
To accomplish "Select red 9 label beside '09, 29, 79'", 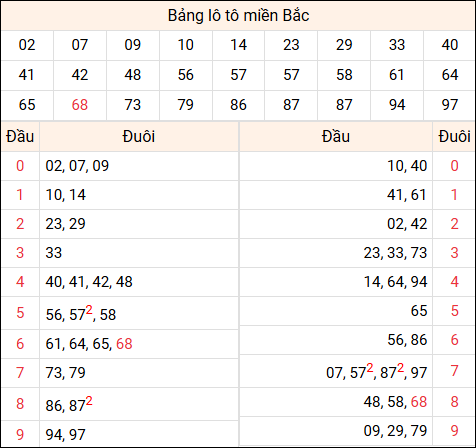I will pyautogui.click(x=454, y=431).
